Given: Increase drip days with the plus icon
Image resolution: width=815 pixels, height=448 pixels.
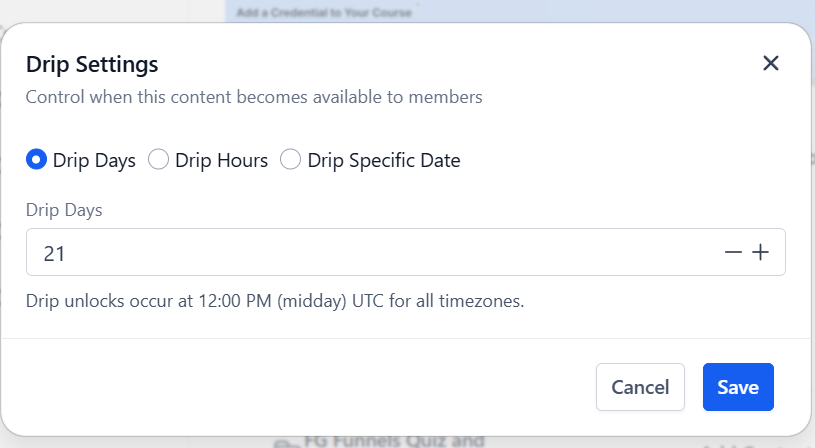Looking at the screenshot, I should pos(760,253).
